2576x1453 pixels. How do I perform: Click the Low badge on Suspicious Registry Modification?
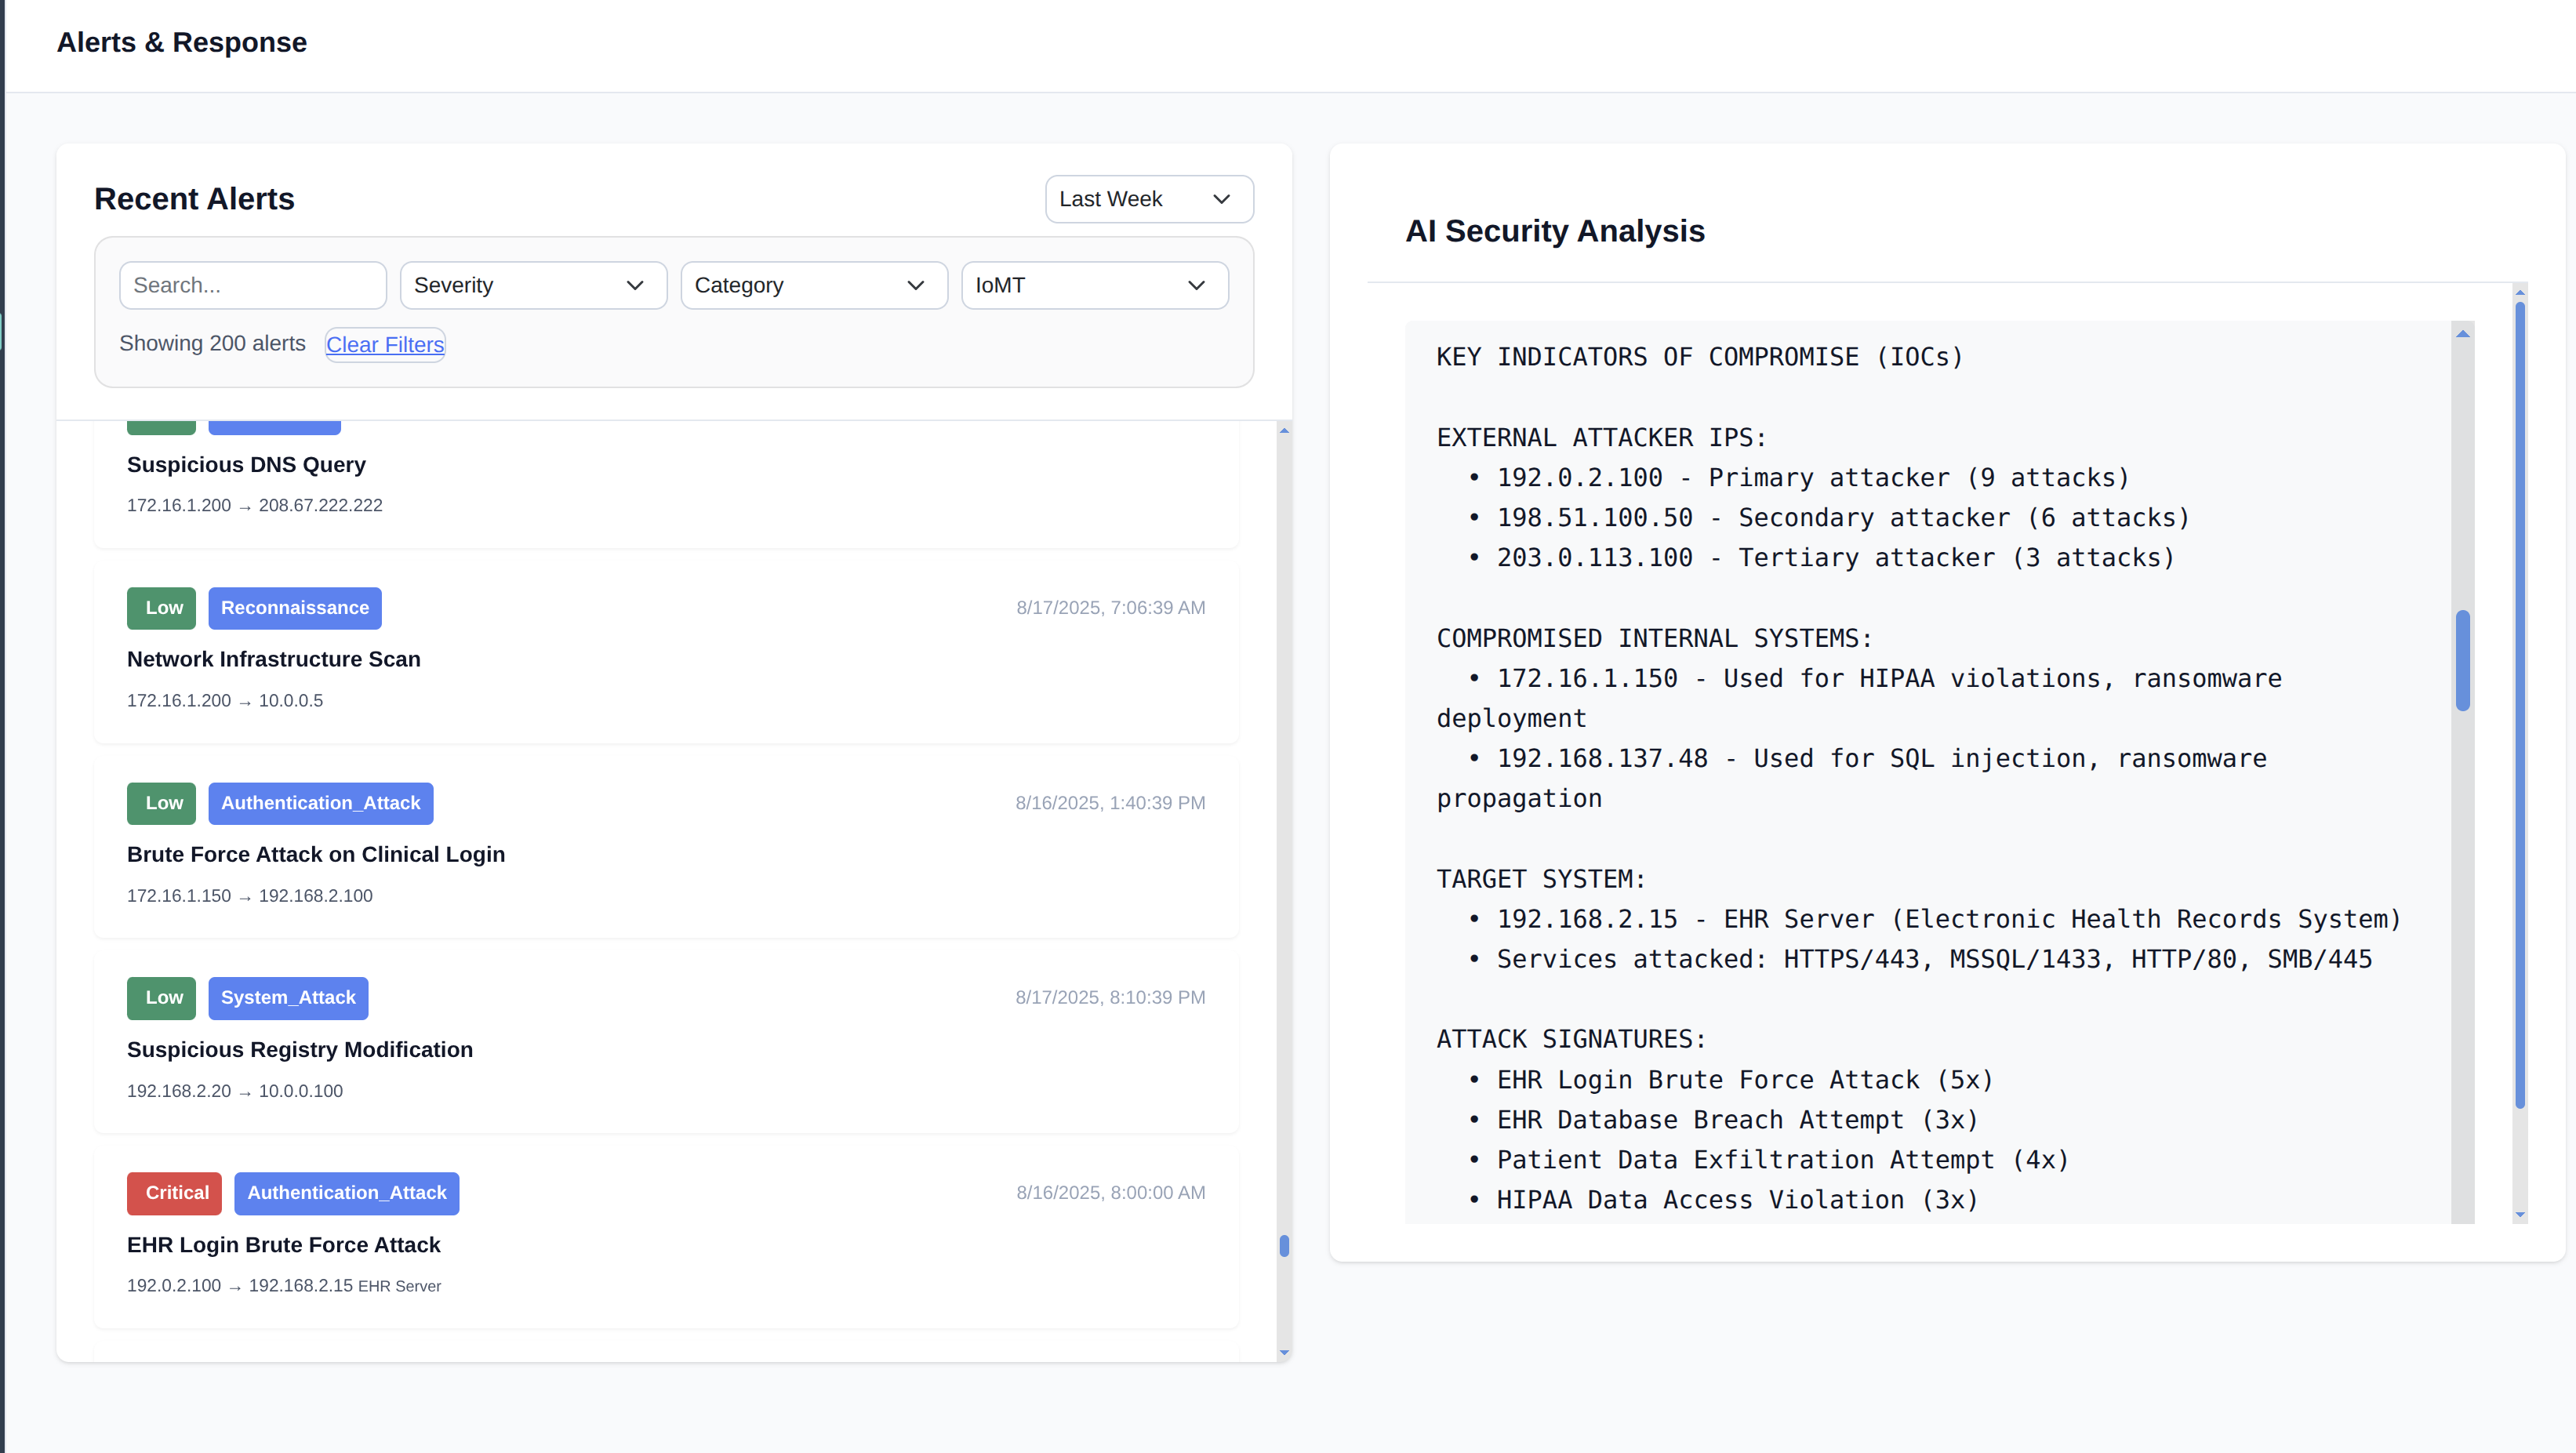pyautogui.click(x=161, y=997)
